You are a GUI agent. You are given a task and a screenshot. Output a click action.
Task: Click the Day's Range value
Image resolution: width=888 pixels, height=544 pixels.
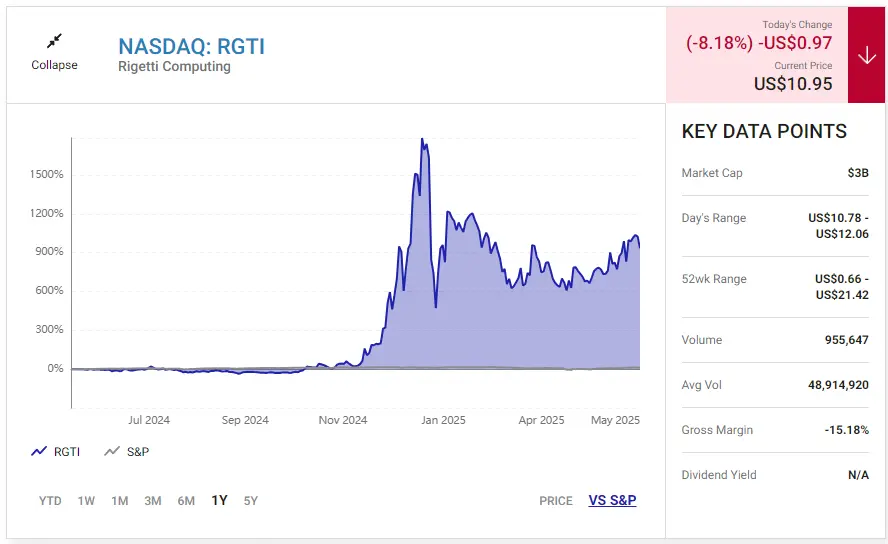[x=838, y=226]
